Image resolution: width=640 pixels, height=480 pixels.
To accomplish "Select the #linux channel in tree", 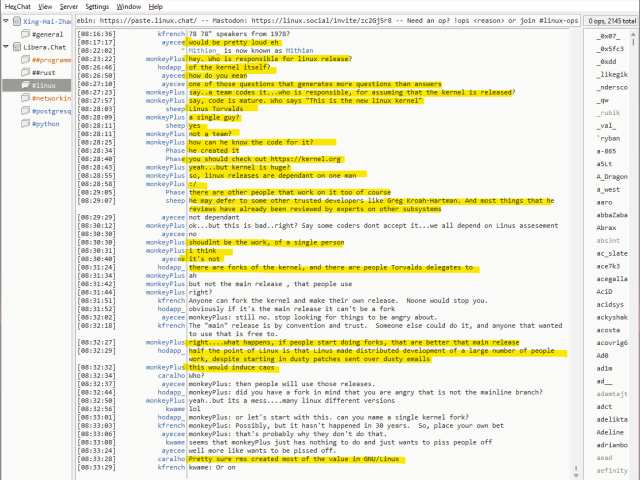I will click(44, 86).
